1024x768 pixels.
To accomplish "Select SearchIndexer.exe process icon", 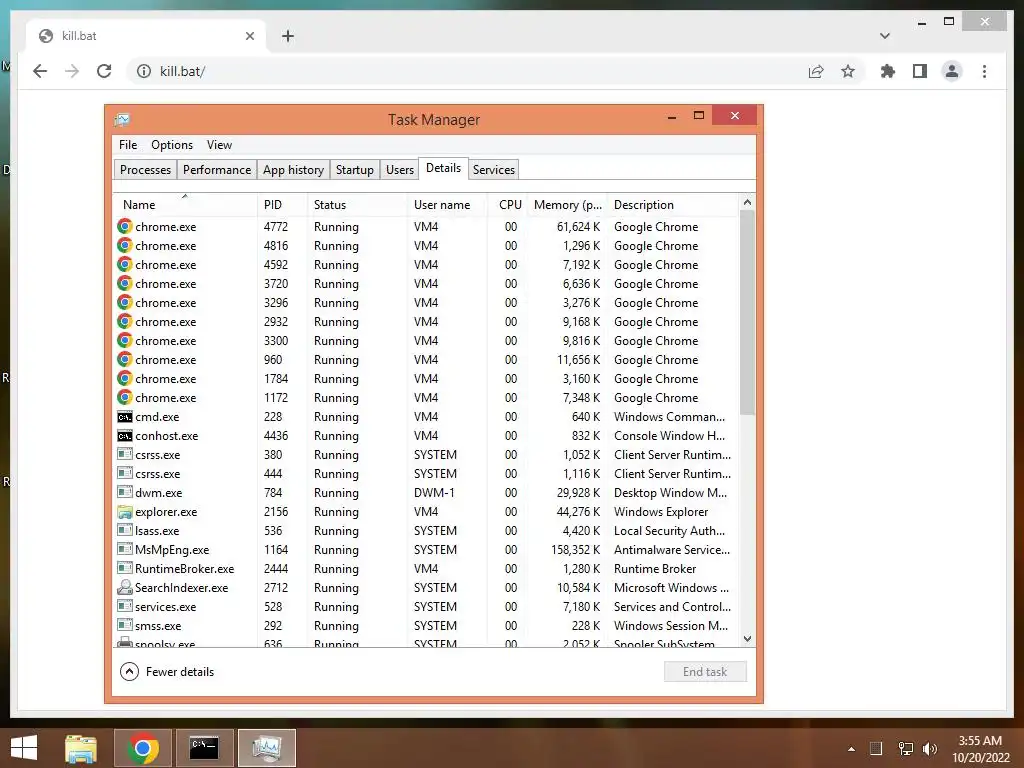I will pyautogui.click(x=125, y=587).
